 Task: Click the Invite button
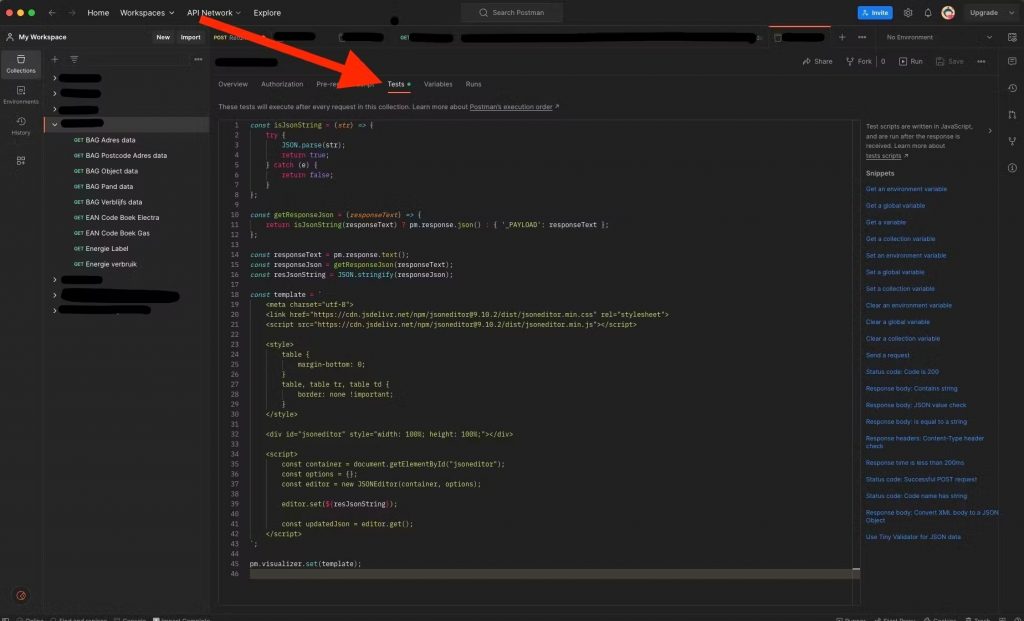(x=874, y=12)
